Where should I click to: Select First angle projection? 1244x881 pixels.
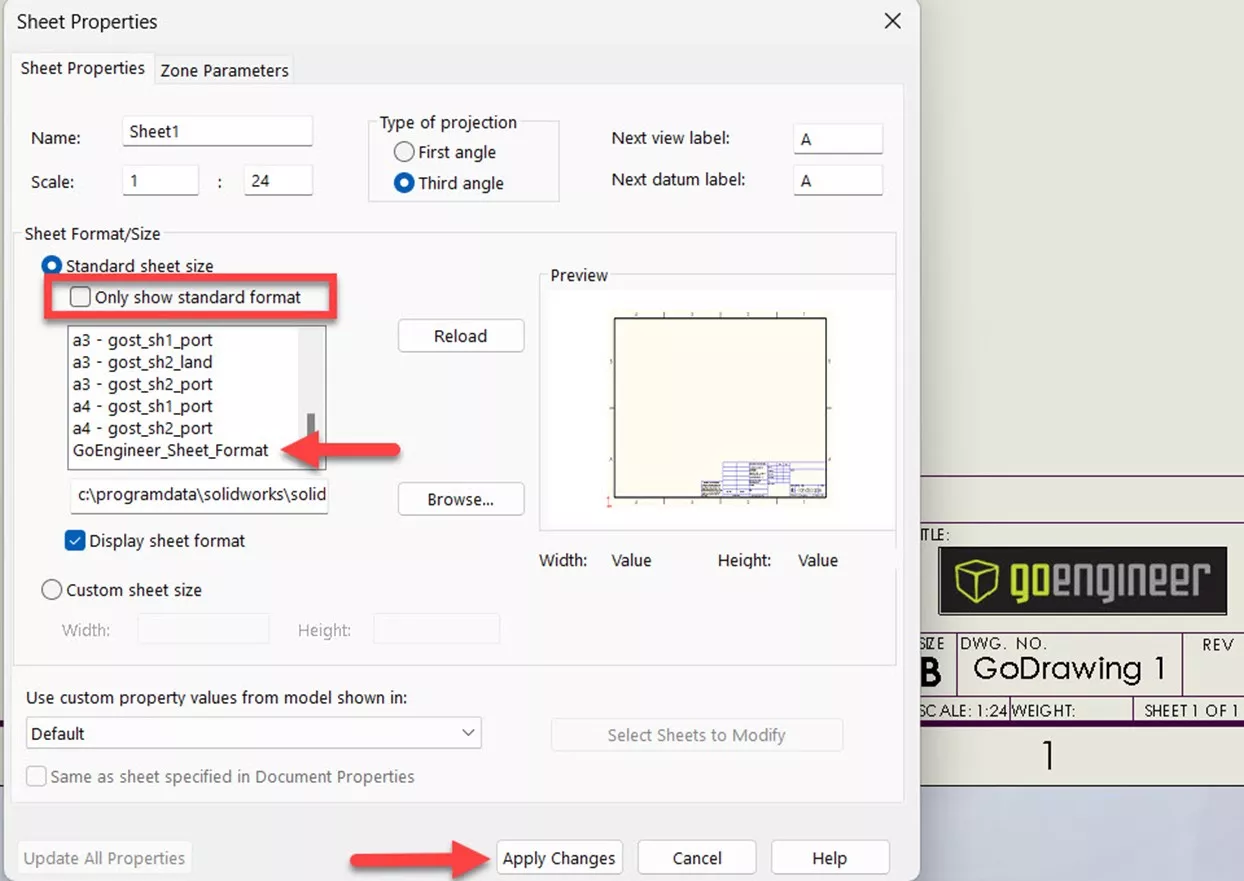[x=404, y=152]
